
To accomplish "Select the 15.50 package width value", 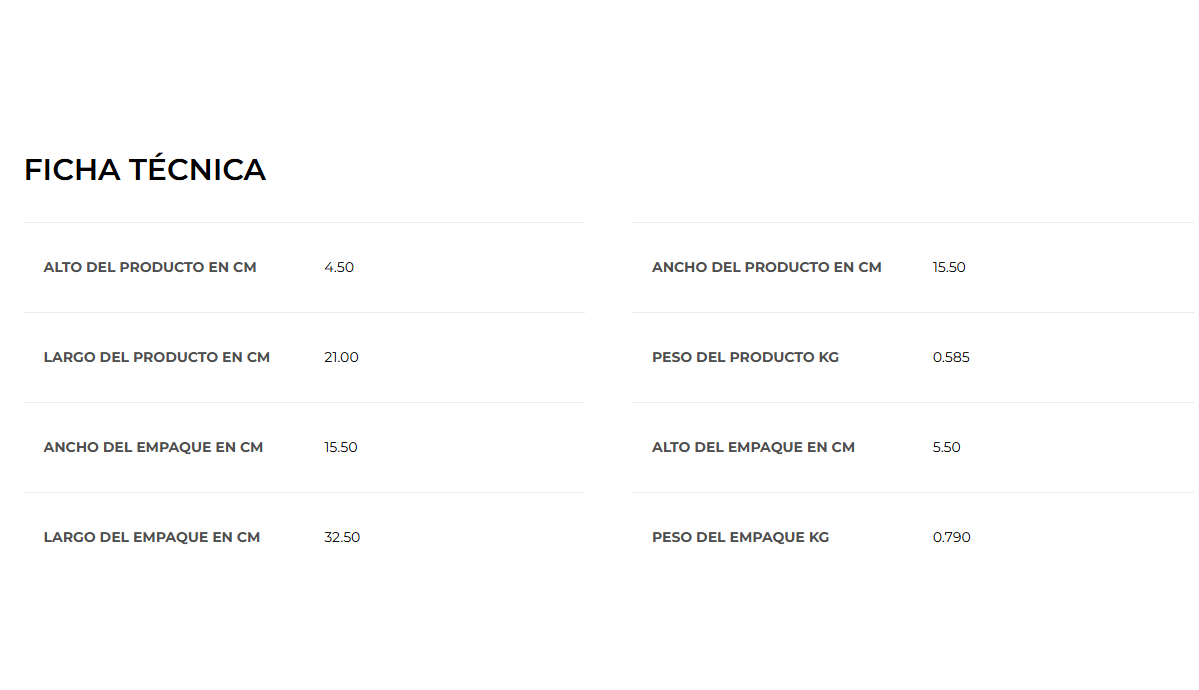I will (x=341, y=447).
